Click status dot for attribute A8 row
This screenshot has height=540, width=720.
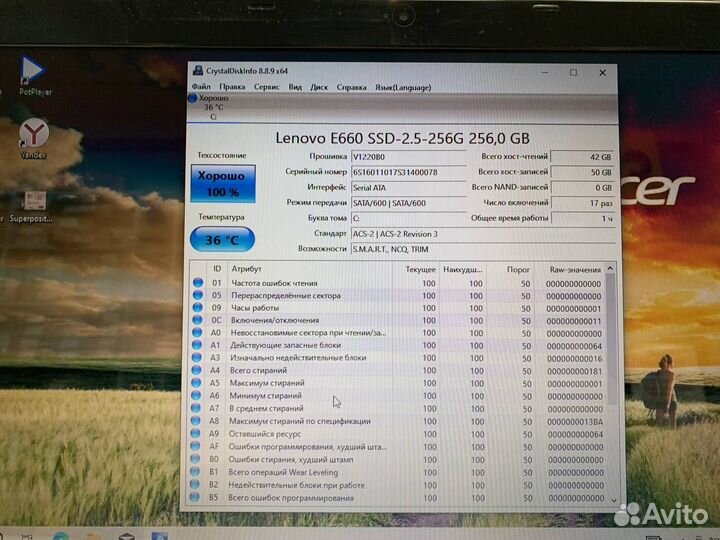point(196,421)
